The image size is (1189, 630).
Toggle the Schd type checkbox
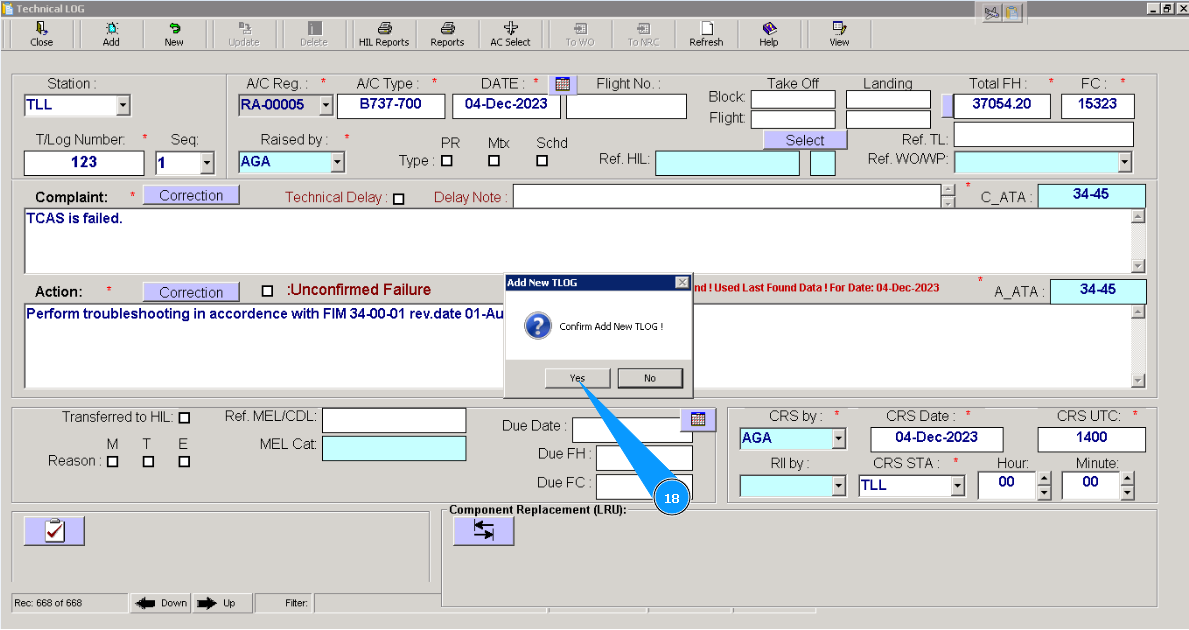(542, 161)
